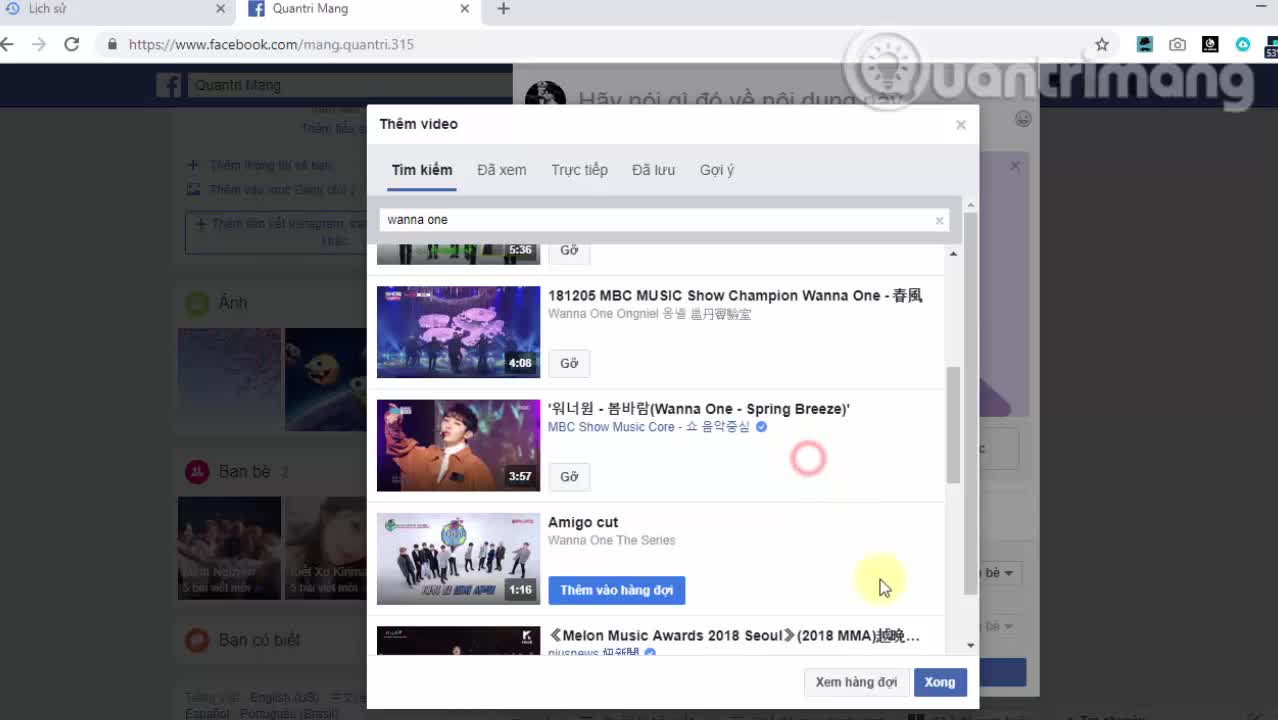Open the Gợi ý tab

pos(717,170)
